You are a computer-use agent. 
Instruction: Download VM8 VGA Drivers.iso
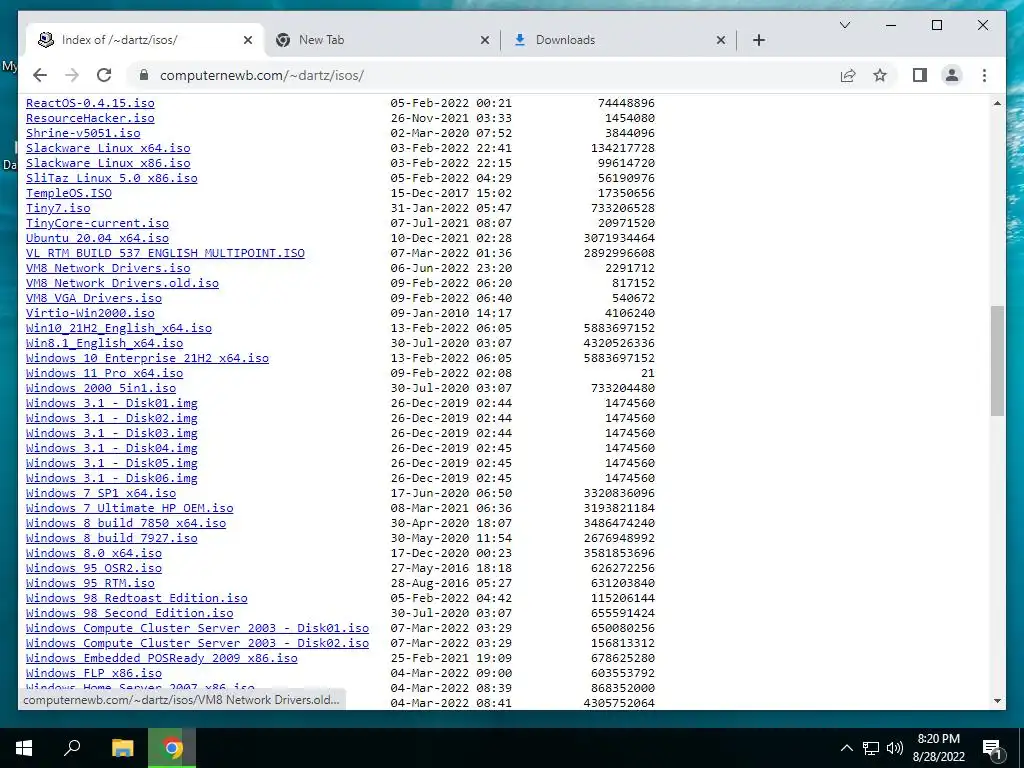tap(94, 298)
